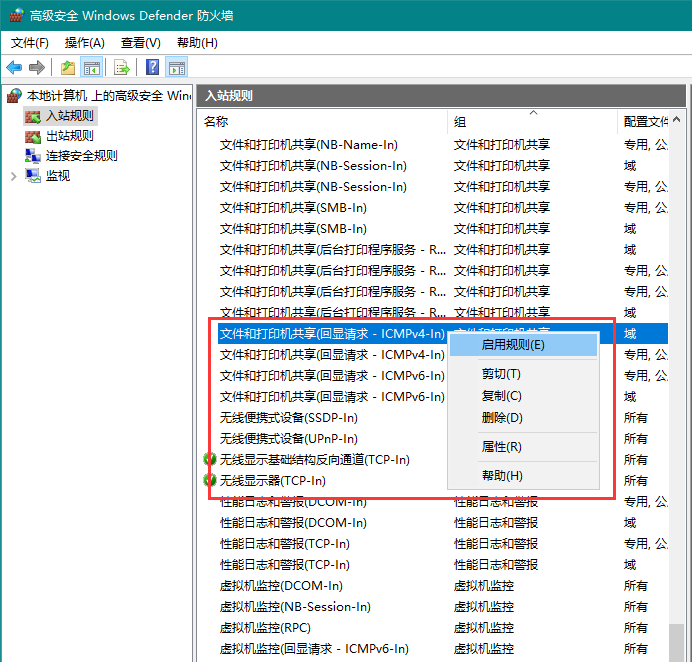Select 连接安全规则 in the tree
Image resolution: width=692 pixels, height=662 pixels.
(82, 155)
